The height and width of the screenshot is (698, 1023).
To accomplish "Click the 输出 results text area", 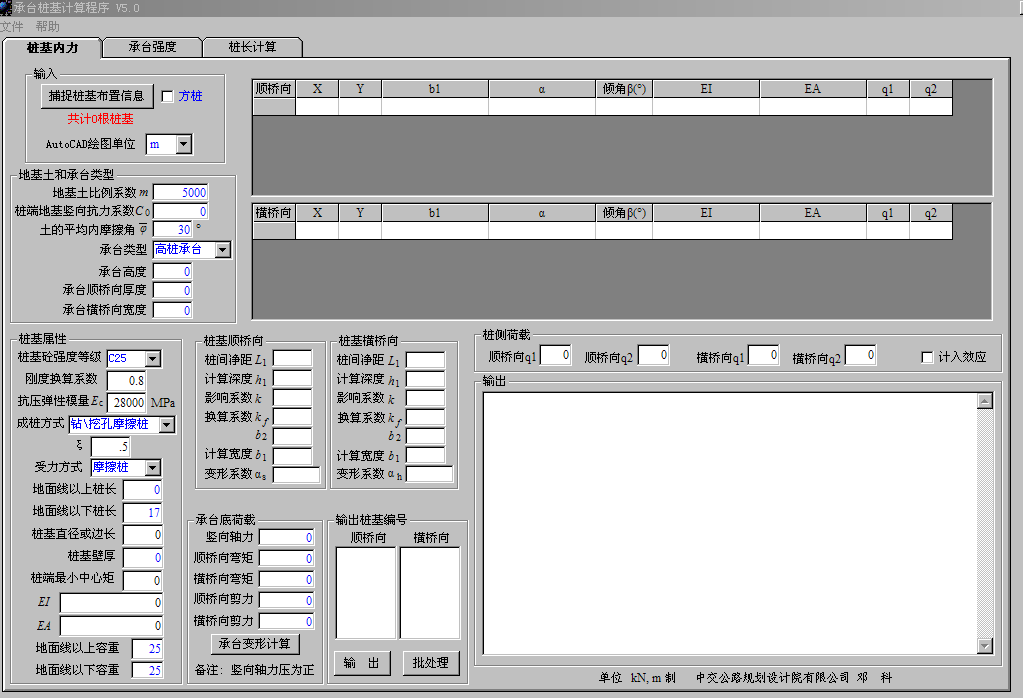I will click(x=731, y=524).
